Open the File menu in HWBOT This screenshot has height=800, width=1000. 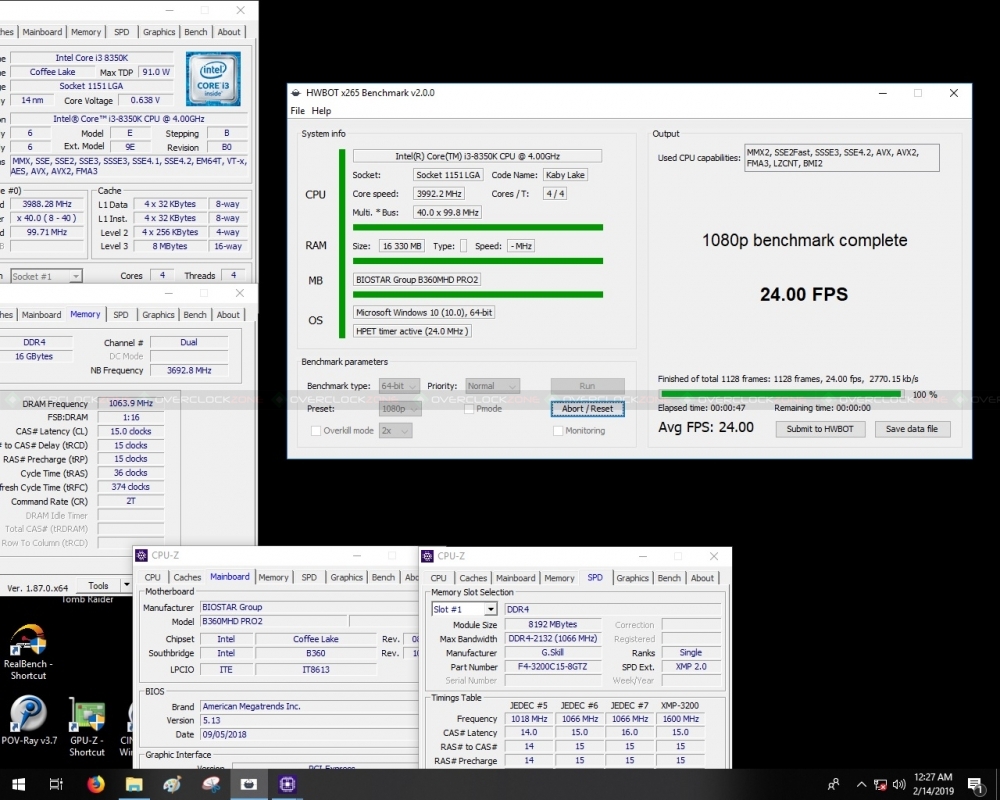tap(297, 111)
